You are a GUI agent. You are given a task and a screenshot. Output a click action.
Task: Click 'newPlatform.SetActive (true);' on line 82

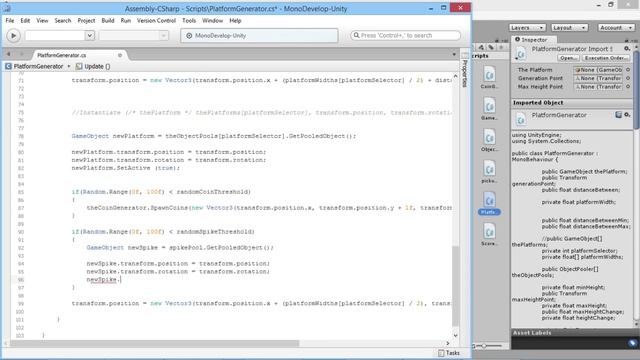pyautogui.click(x=126, y=168)
